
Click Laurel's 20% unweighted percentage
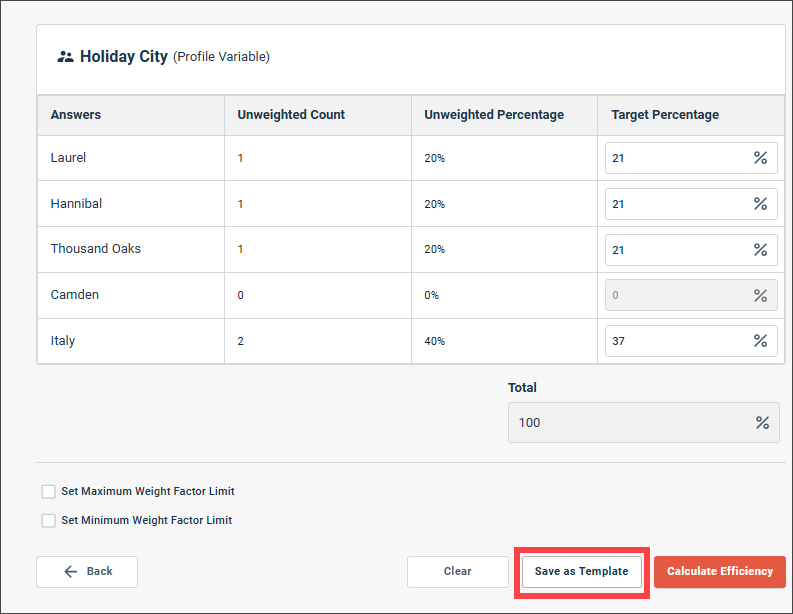click(x=434, y=158)
